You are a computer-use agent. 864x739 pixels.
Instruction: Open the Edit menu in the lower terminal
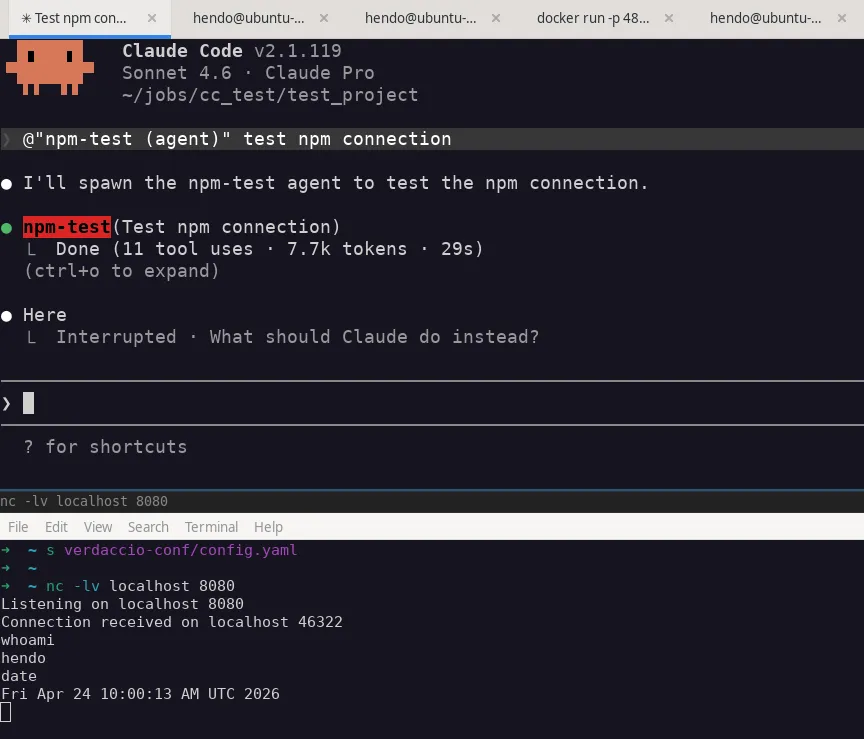56,527
